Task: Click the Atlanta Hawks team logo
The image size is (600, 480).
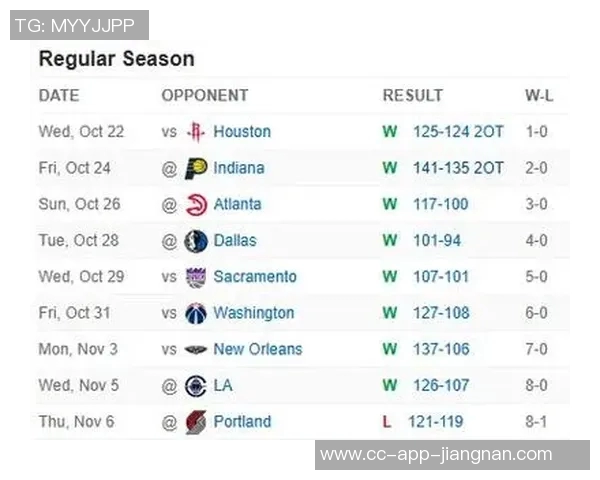Action: pyautogui.click(x=196, y=204)
